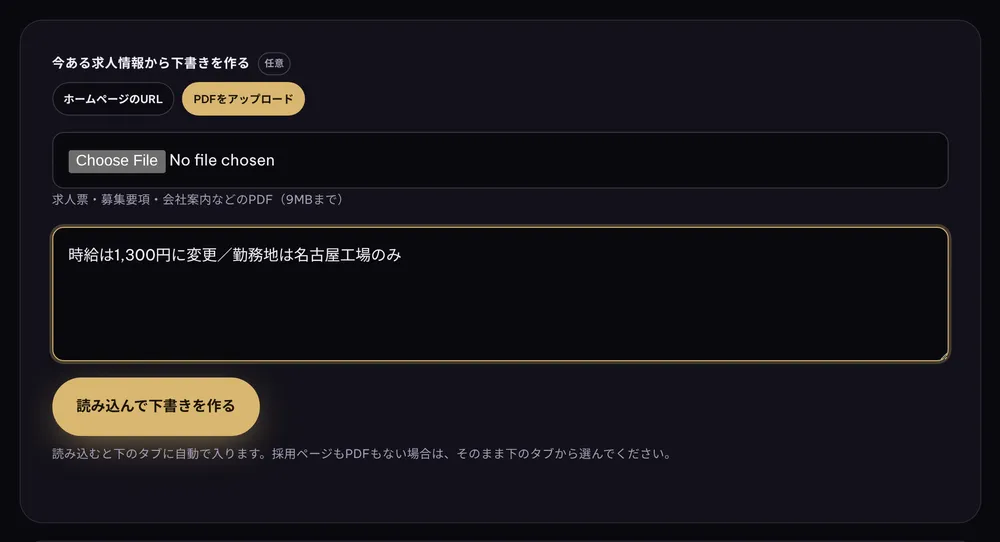Switch to the ホームページのURL tab

click(x=113, y=99)
